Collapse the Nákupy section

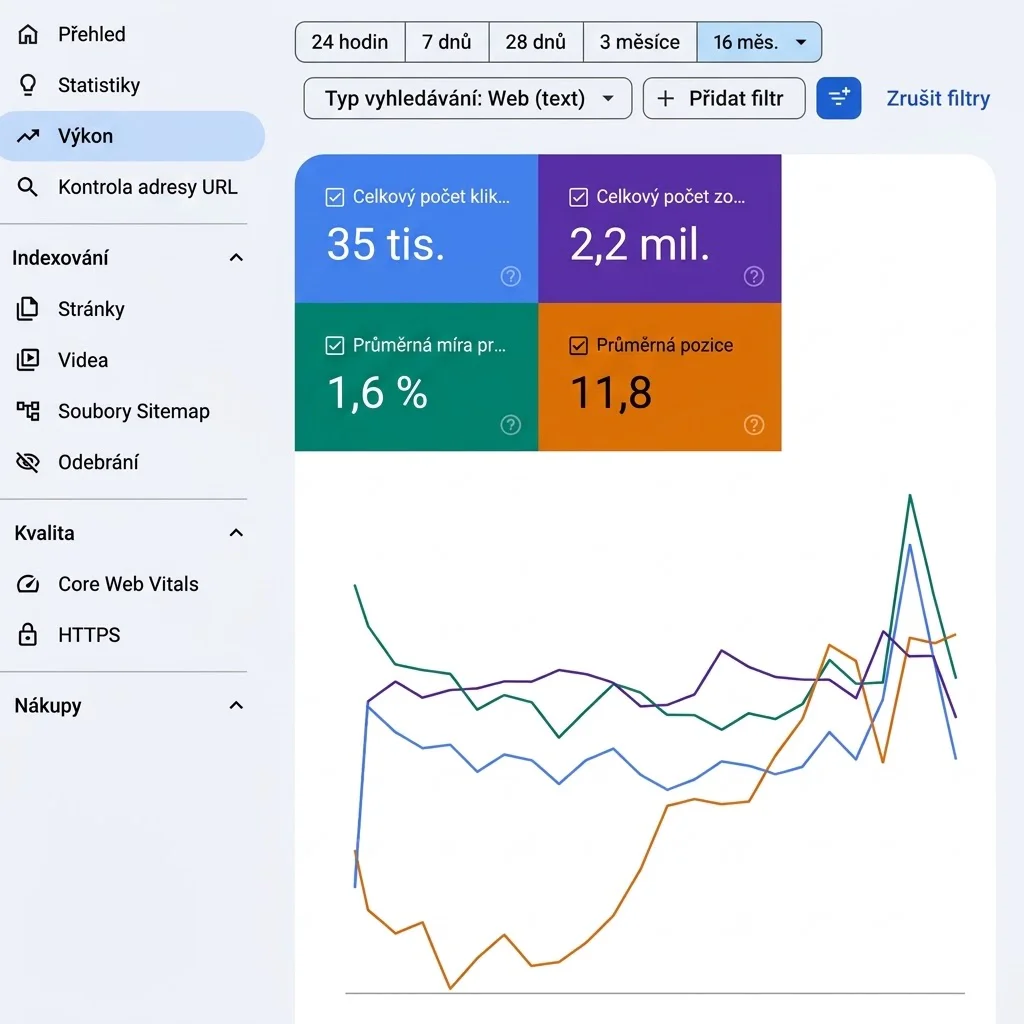236,705
